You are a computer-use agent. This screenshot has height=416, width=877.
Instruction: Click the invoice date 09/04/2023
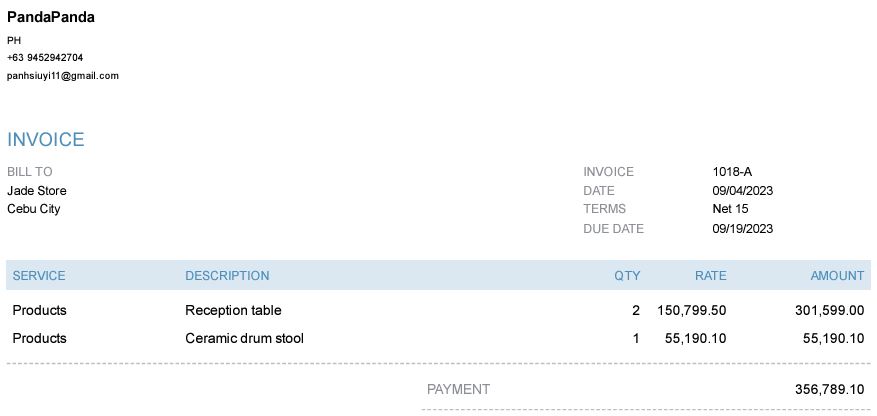tap(743, 191)
